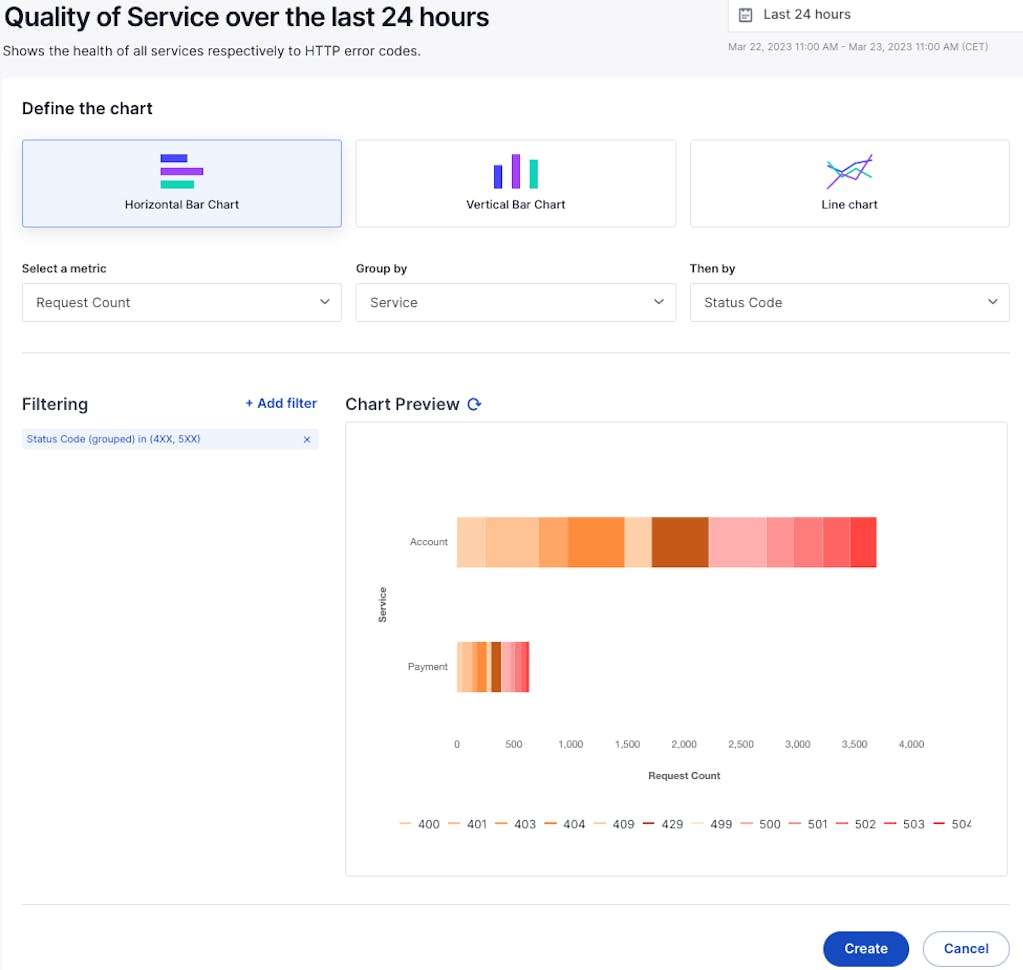
Task: Choose the Vertical Bar Chart icon
Action: pyautogui.click(x=515, y=171)
